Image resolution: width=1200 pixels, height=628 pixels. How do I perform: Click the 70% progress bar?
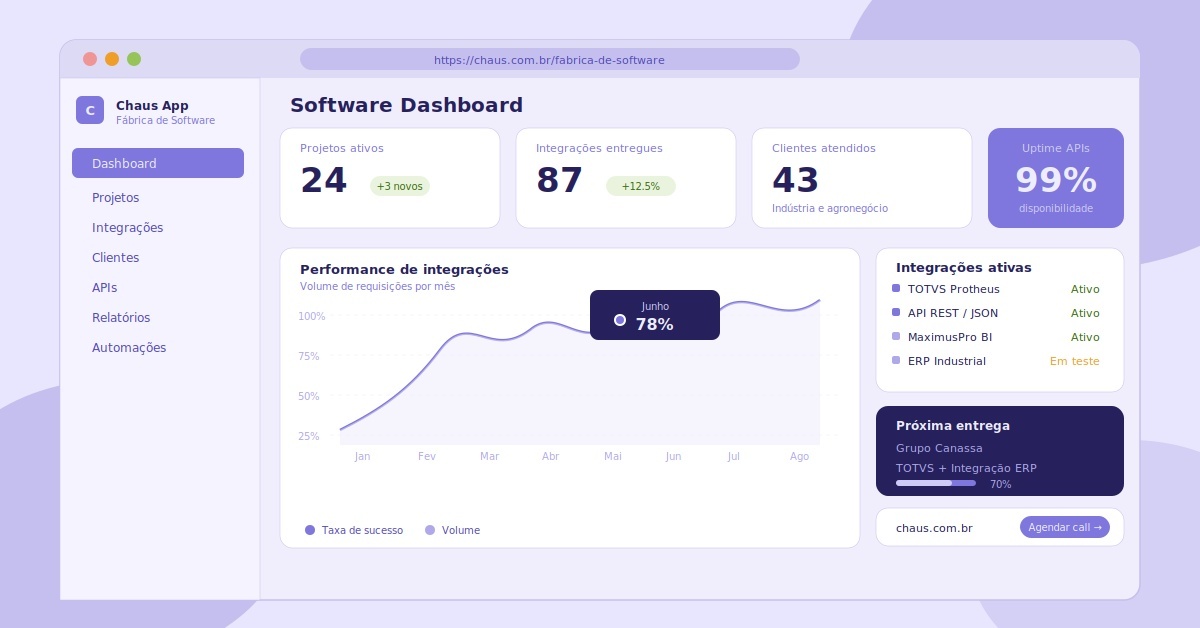coord(935,483)
